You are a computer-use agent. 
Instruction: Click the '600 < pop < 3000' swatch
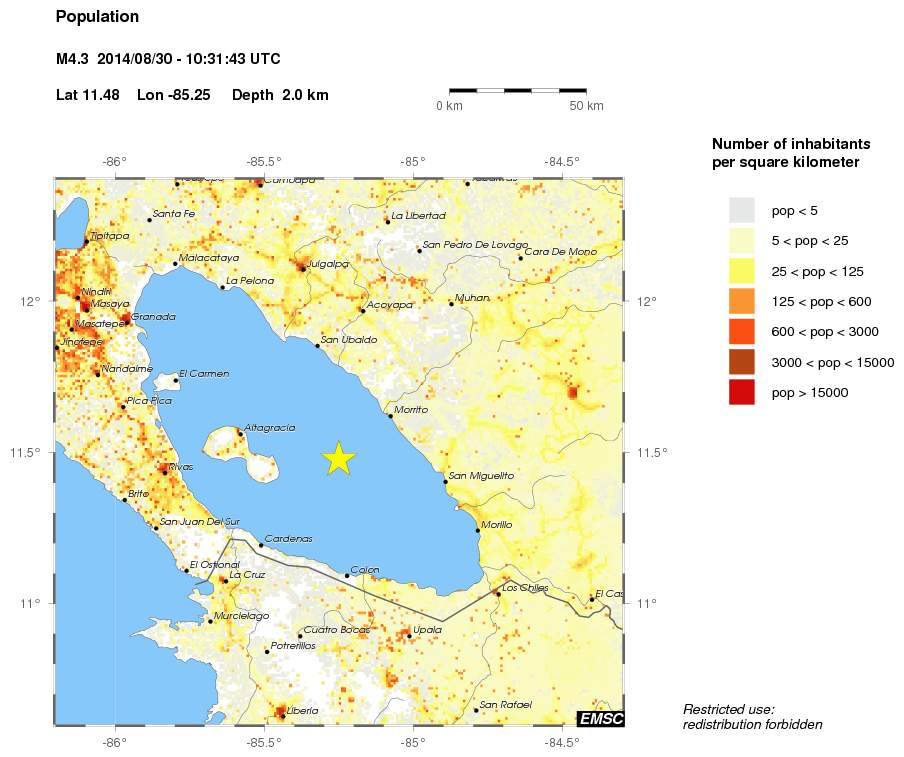tap(741, 332)
